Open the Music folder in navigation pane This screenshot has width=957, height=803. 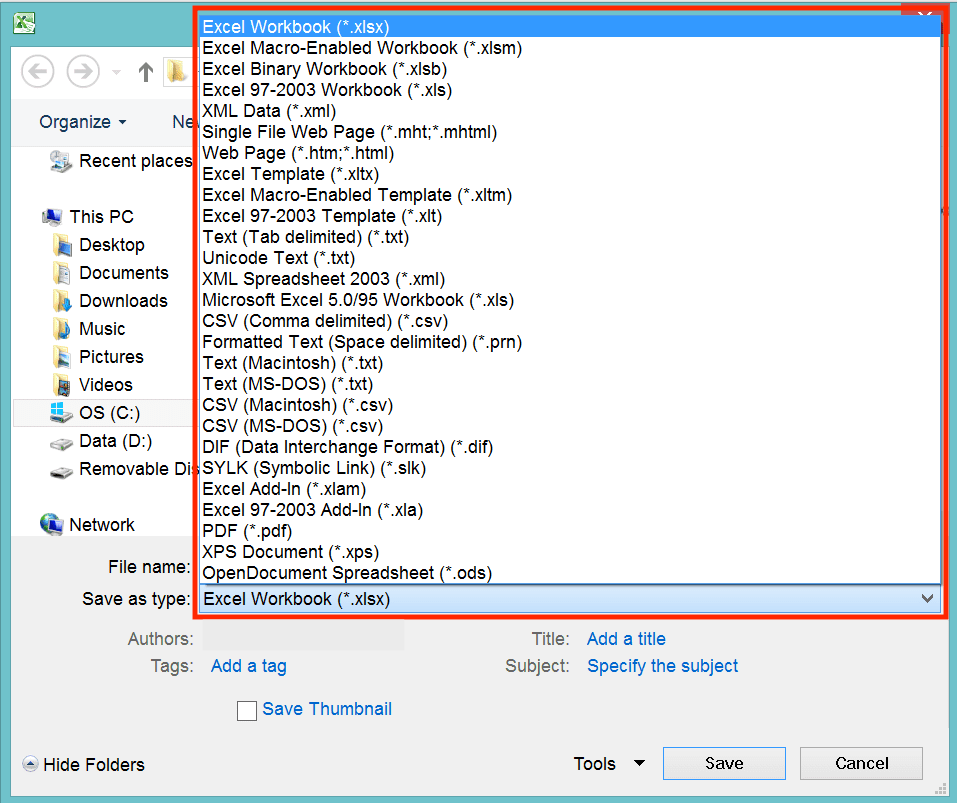(x=89, y=329)
